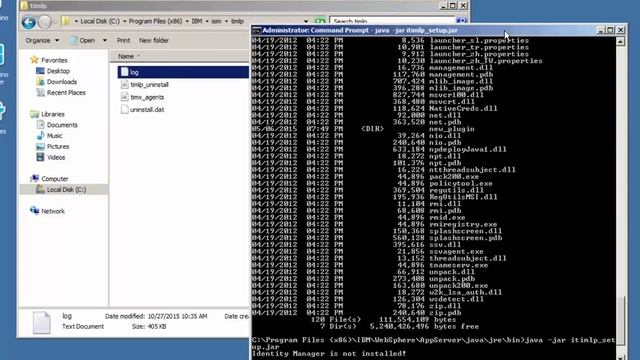Expand breadcrumb arrow after Program Files (x86)
Viewport: 640px width, 360px height.
pos(187,21)
